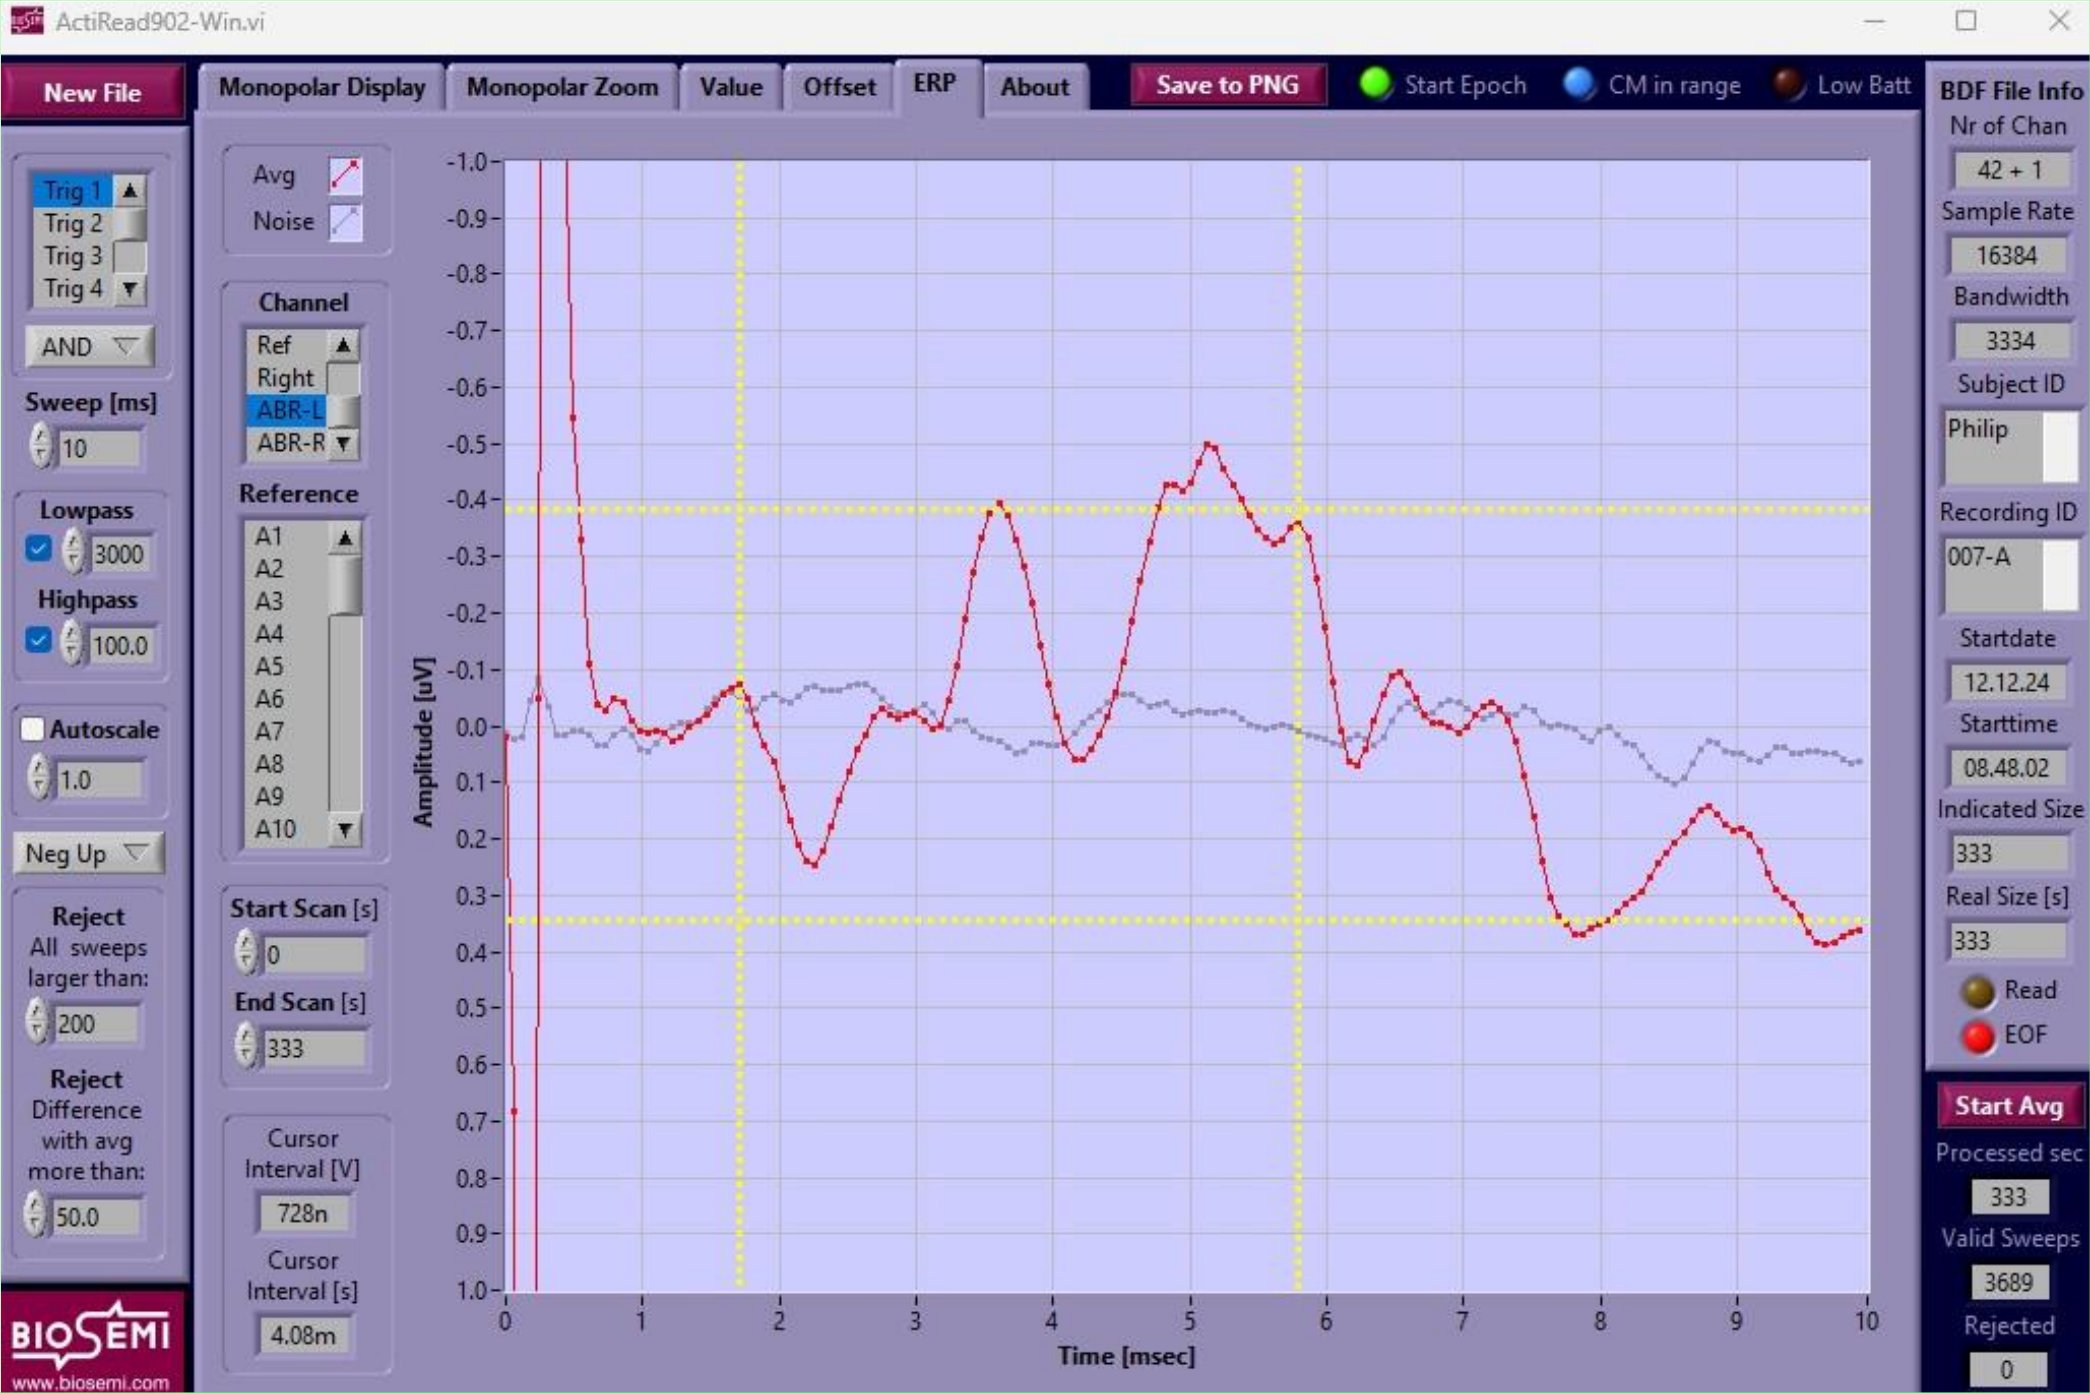The height and width of the screenshot is (1393, 2090).
Task: Click the New File button
Action: pyautogui.click(x=92, y=92)
